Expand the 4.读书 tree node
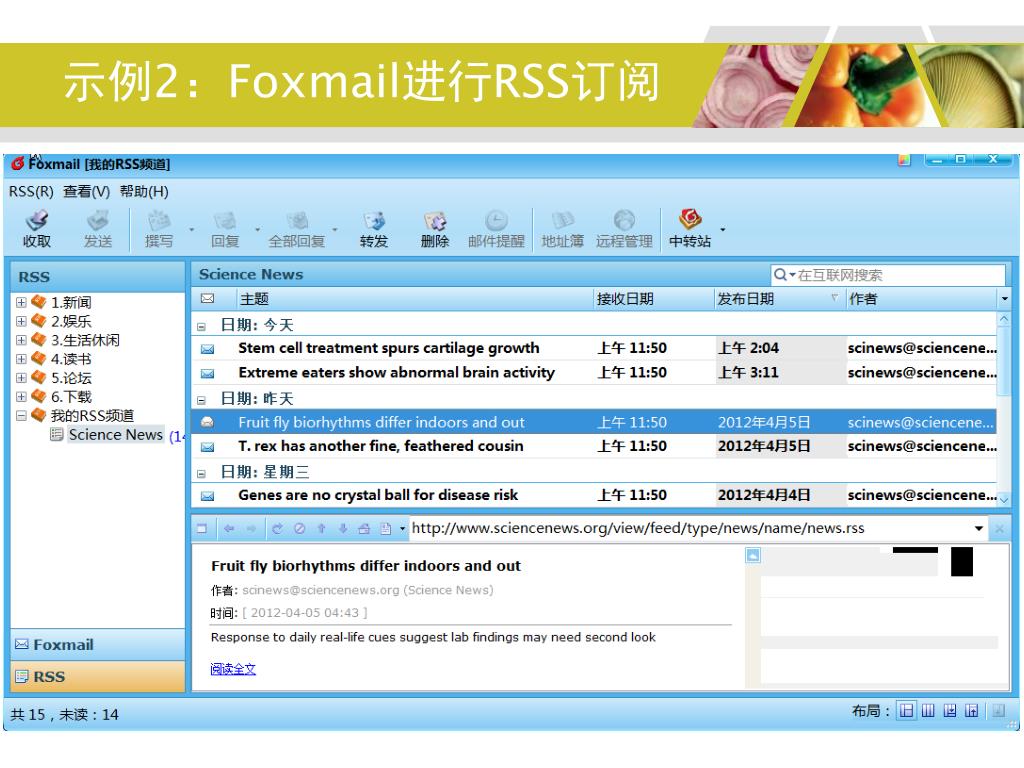This screenshot has width=1024, height=768. click(22, 359)
